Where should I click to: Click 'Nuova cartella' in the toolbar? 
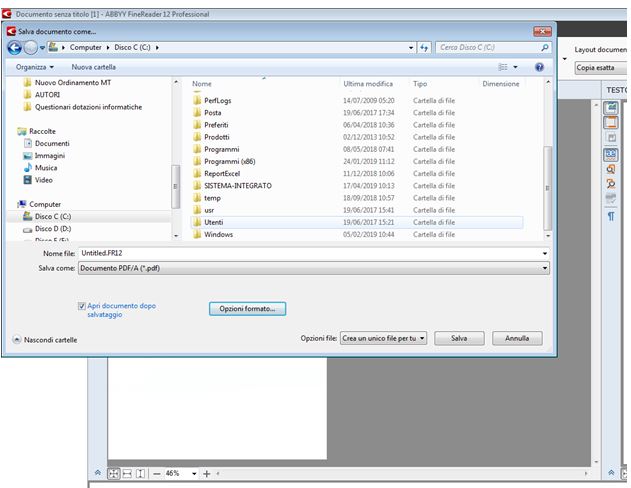pyautogui.click(x=92, y=67)
